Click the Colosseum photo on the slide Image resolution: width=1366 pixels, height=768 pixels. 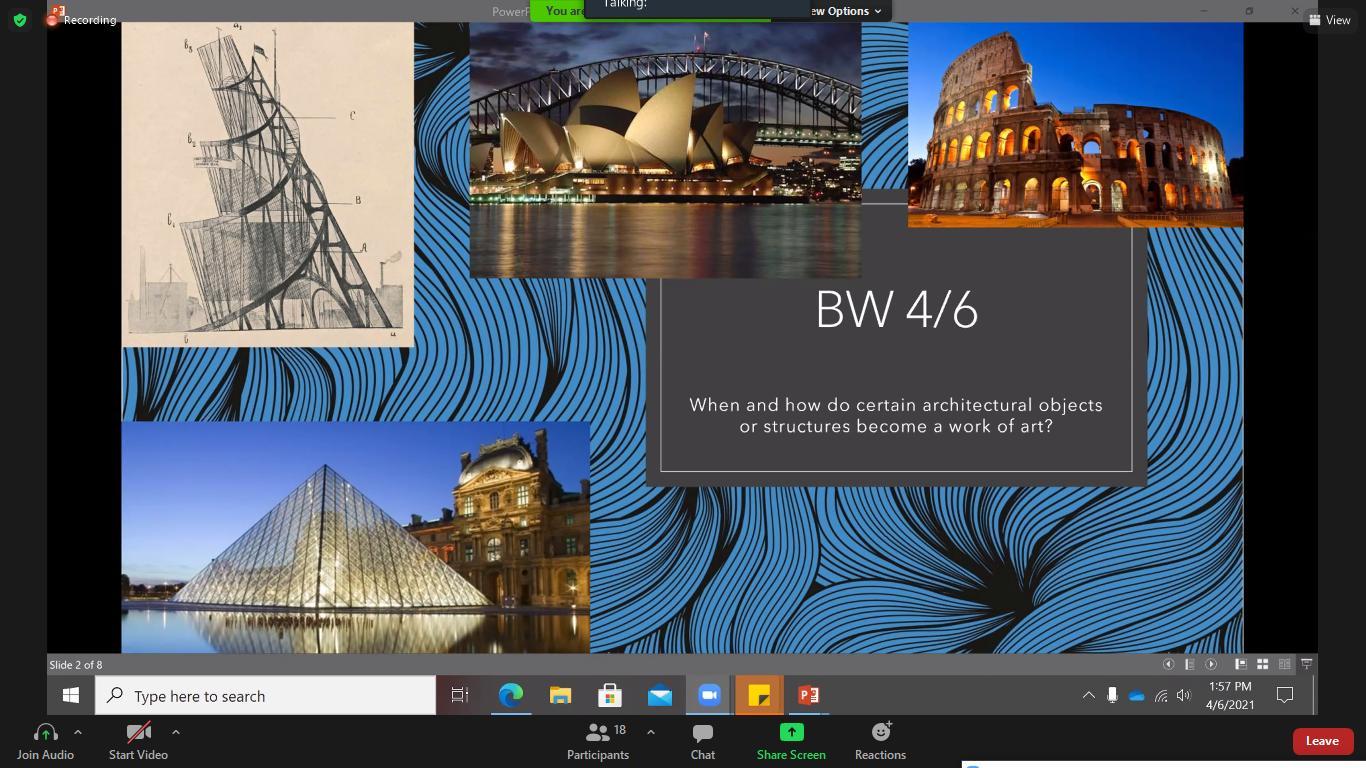click(1075, 125)
